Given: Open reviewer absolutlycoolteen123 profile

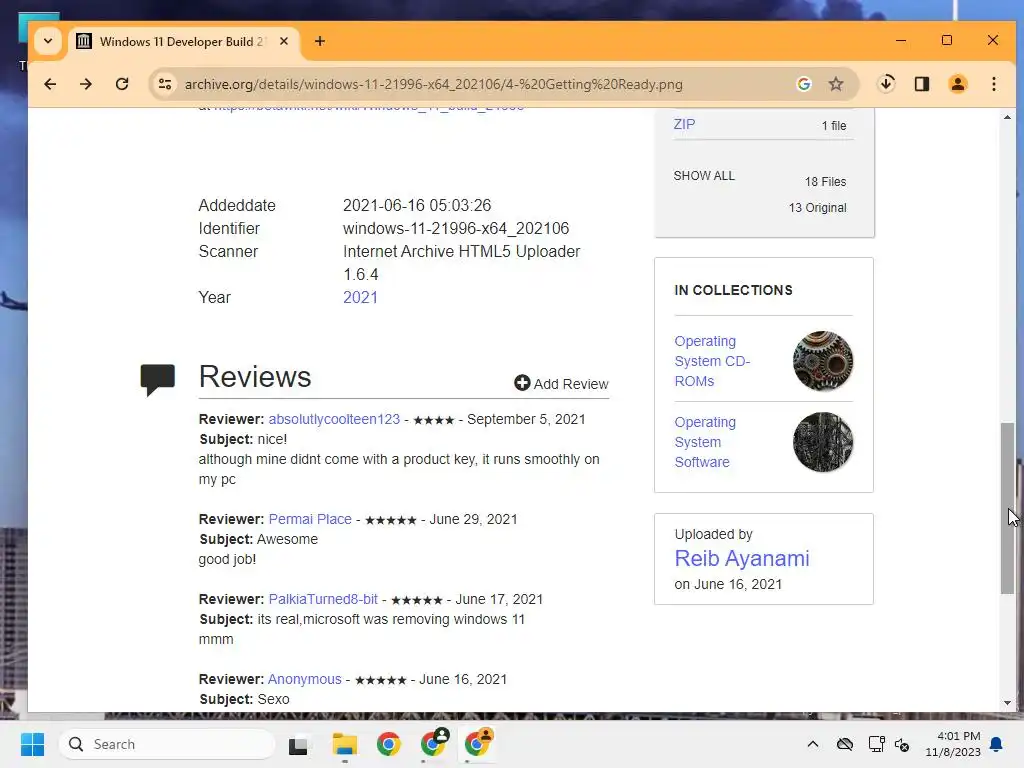Looking at the screenshot, I should click(334, 419).
